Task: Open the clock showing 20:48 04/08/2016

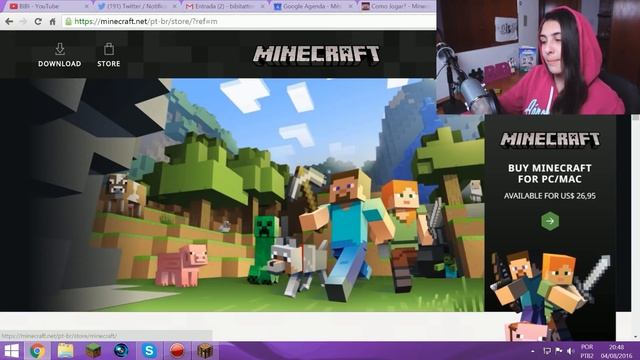Action: point(616,351)
